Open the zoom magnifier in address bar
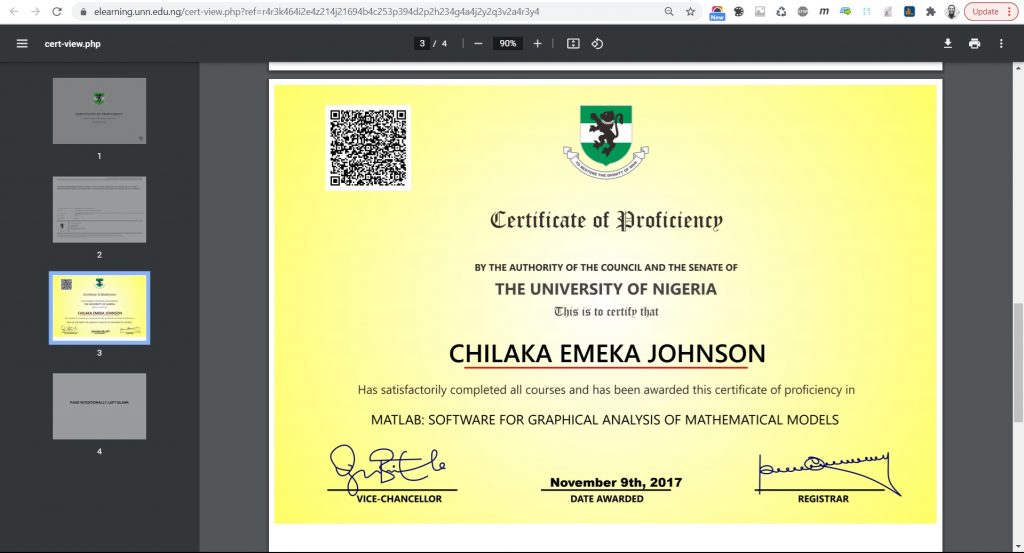 pos(669,12)
